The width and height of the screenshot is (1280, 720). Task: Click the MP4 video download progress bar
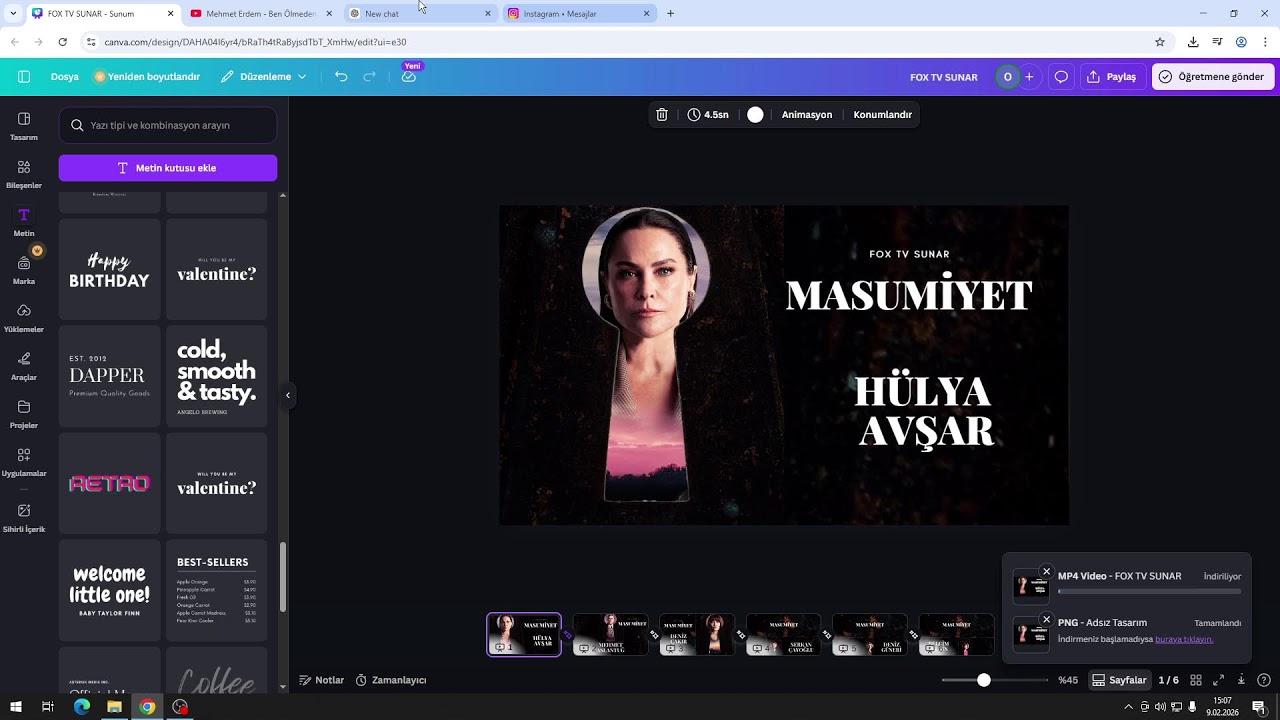(1149, 593)
